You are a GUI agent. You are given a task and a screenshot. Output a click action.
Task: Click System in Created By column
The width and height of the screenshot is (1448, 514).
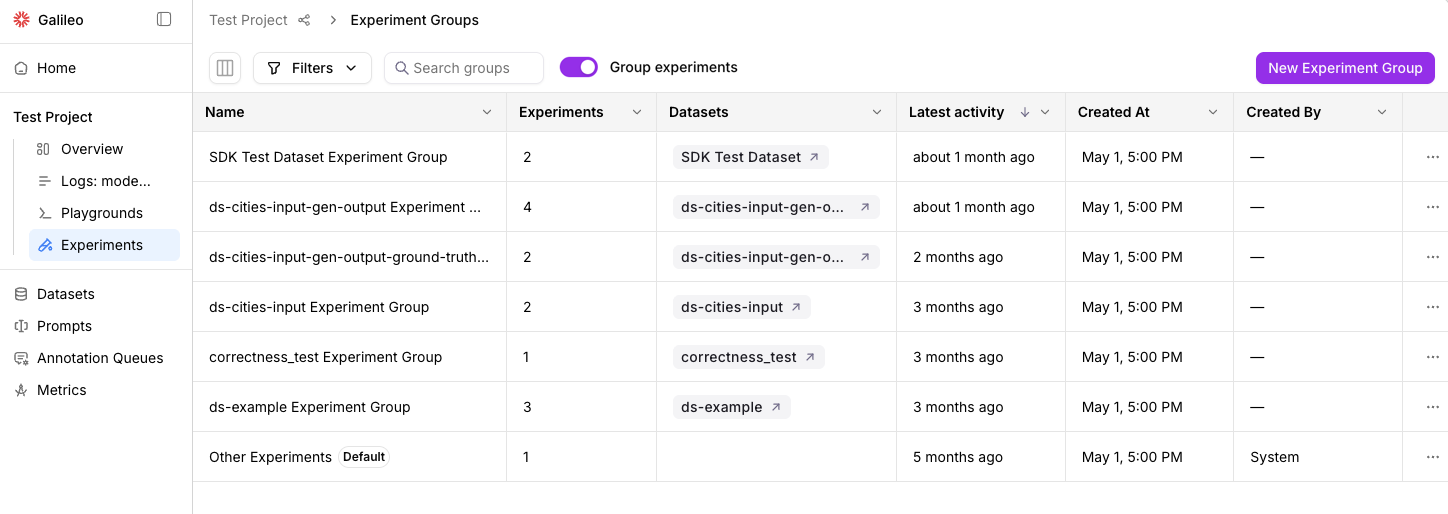click(1275, 457)
